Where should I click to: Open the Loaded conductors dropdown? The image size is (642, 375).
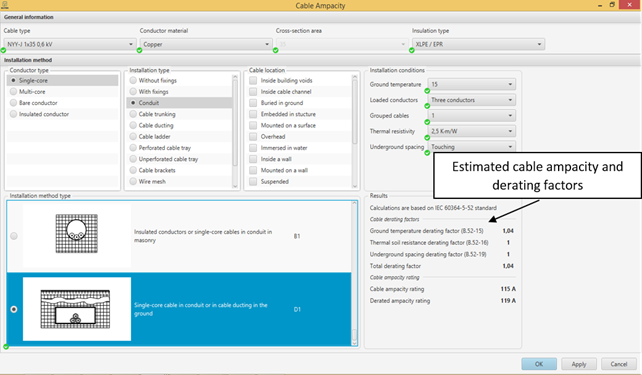[472, 100]
